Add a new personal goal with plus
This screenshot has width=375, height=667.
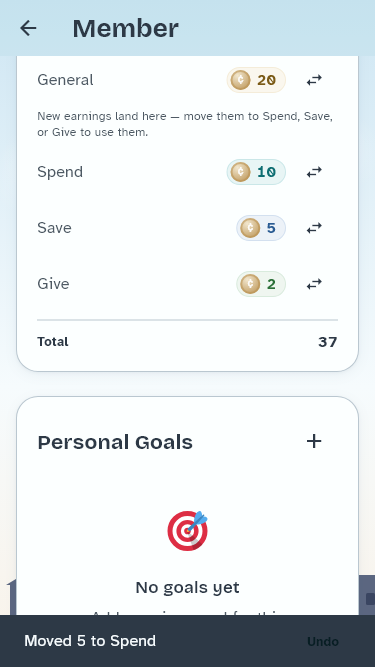(x=314, y=442)
